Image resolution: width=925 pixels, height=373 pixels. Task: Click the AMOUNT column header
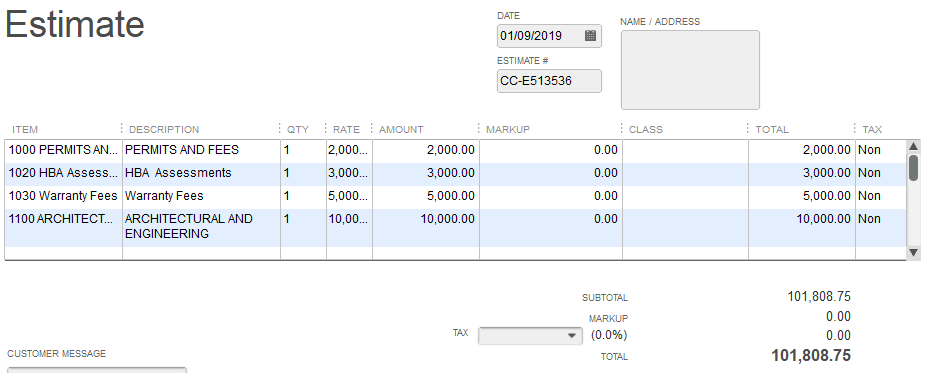[x=401, y=129]
